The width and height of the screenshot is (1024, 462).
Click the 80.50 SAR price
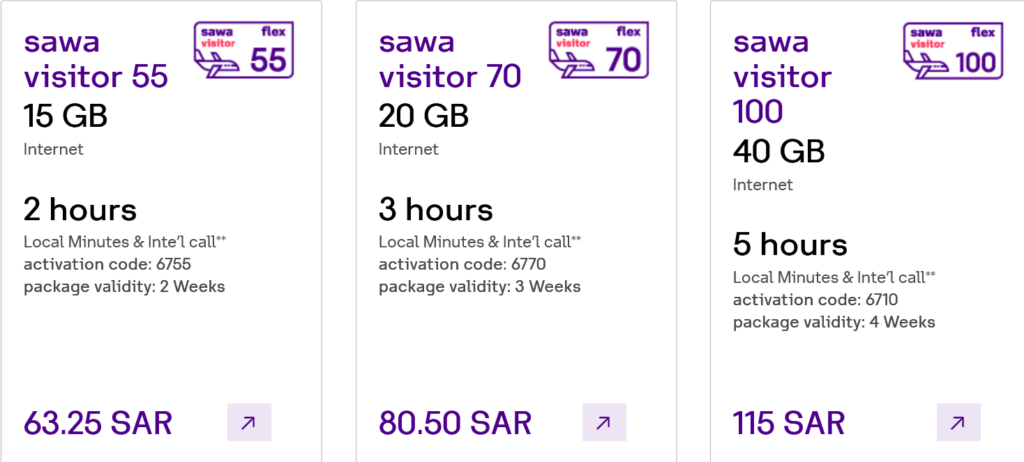click(x=455, y=422)
